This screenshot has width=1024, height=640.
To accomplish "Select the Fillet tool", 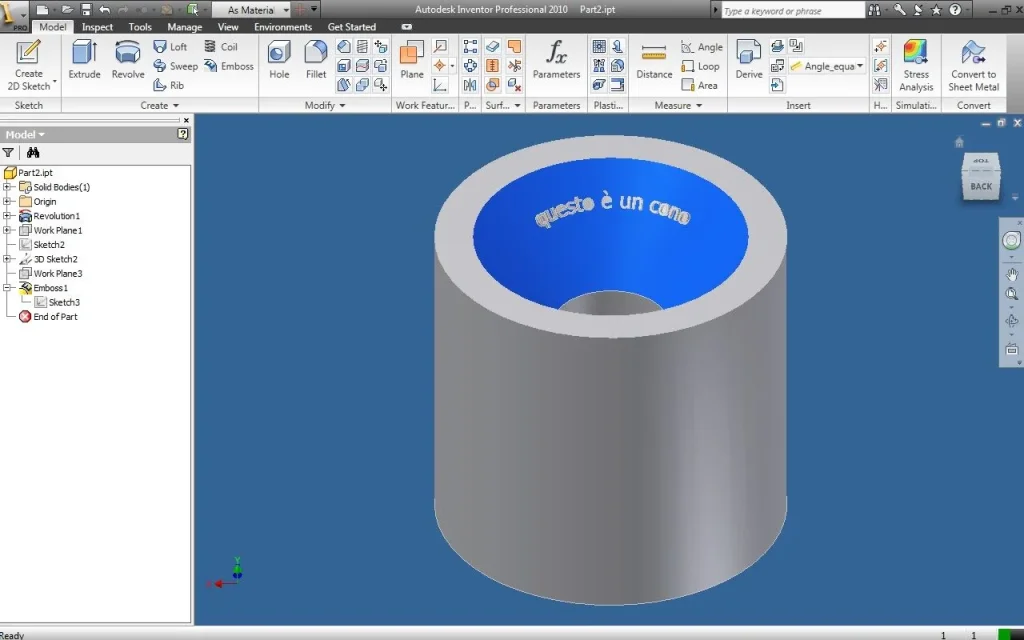I will (316, 60).
